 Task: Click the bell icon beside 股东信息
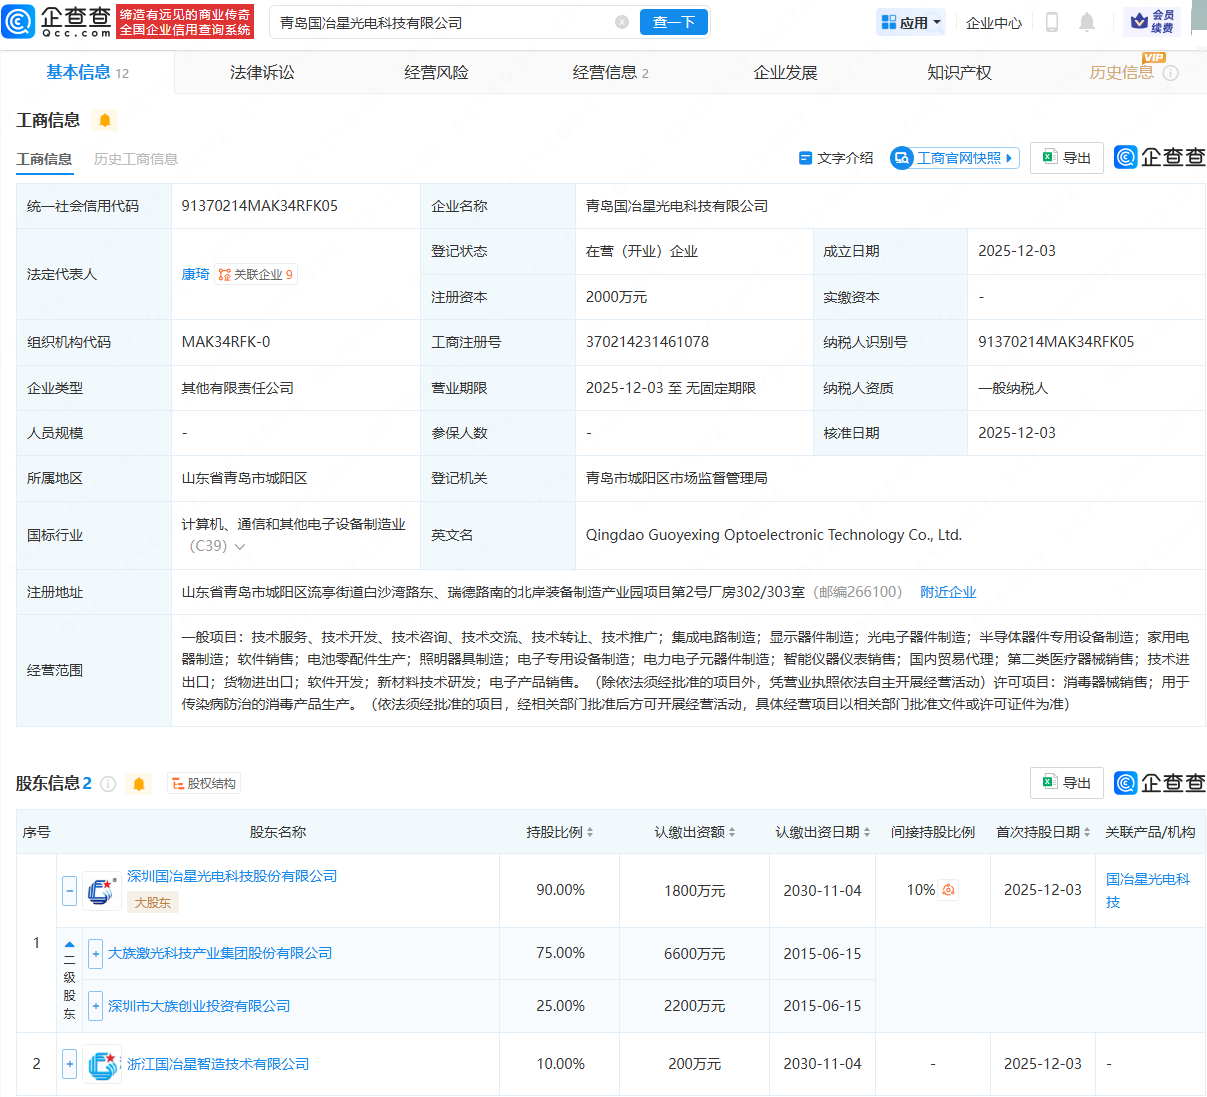pyautogui.click(x=139, y=784)
